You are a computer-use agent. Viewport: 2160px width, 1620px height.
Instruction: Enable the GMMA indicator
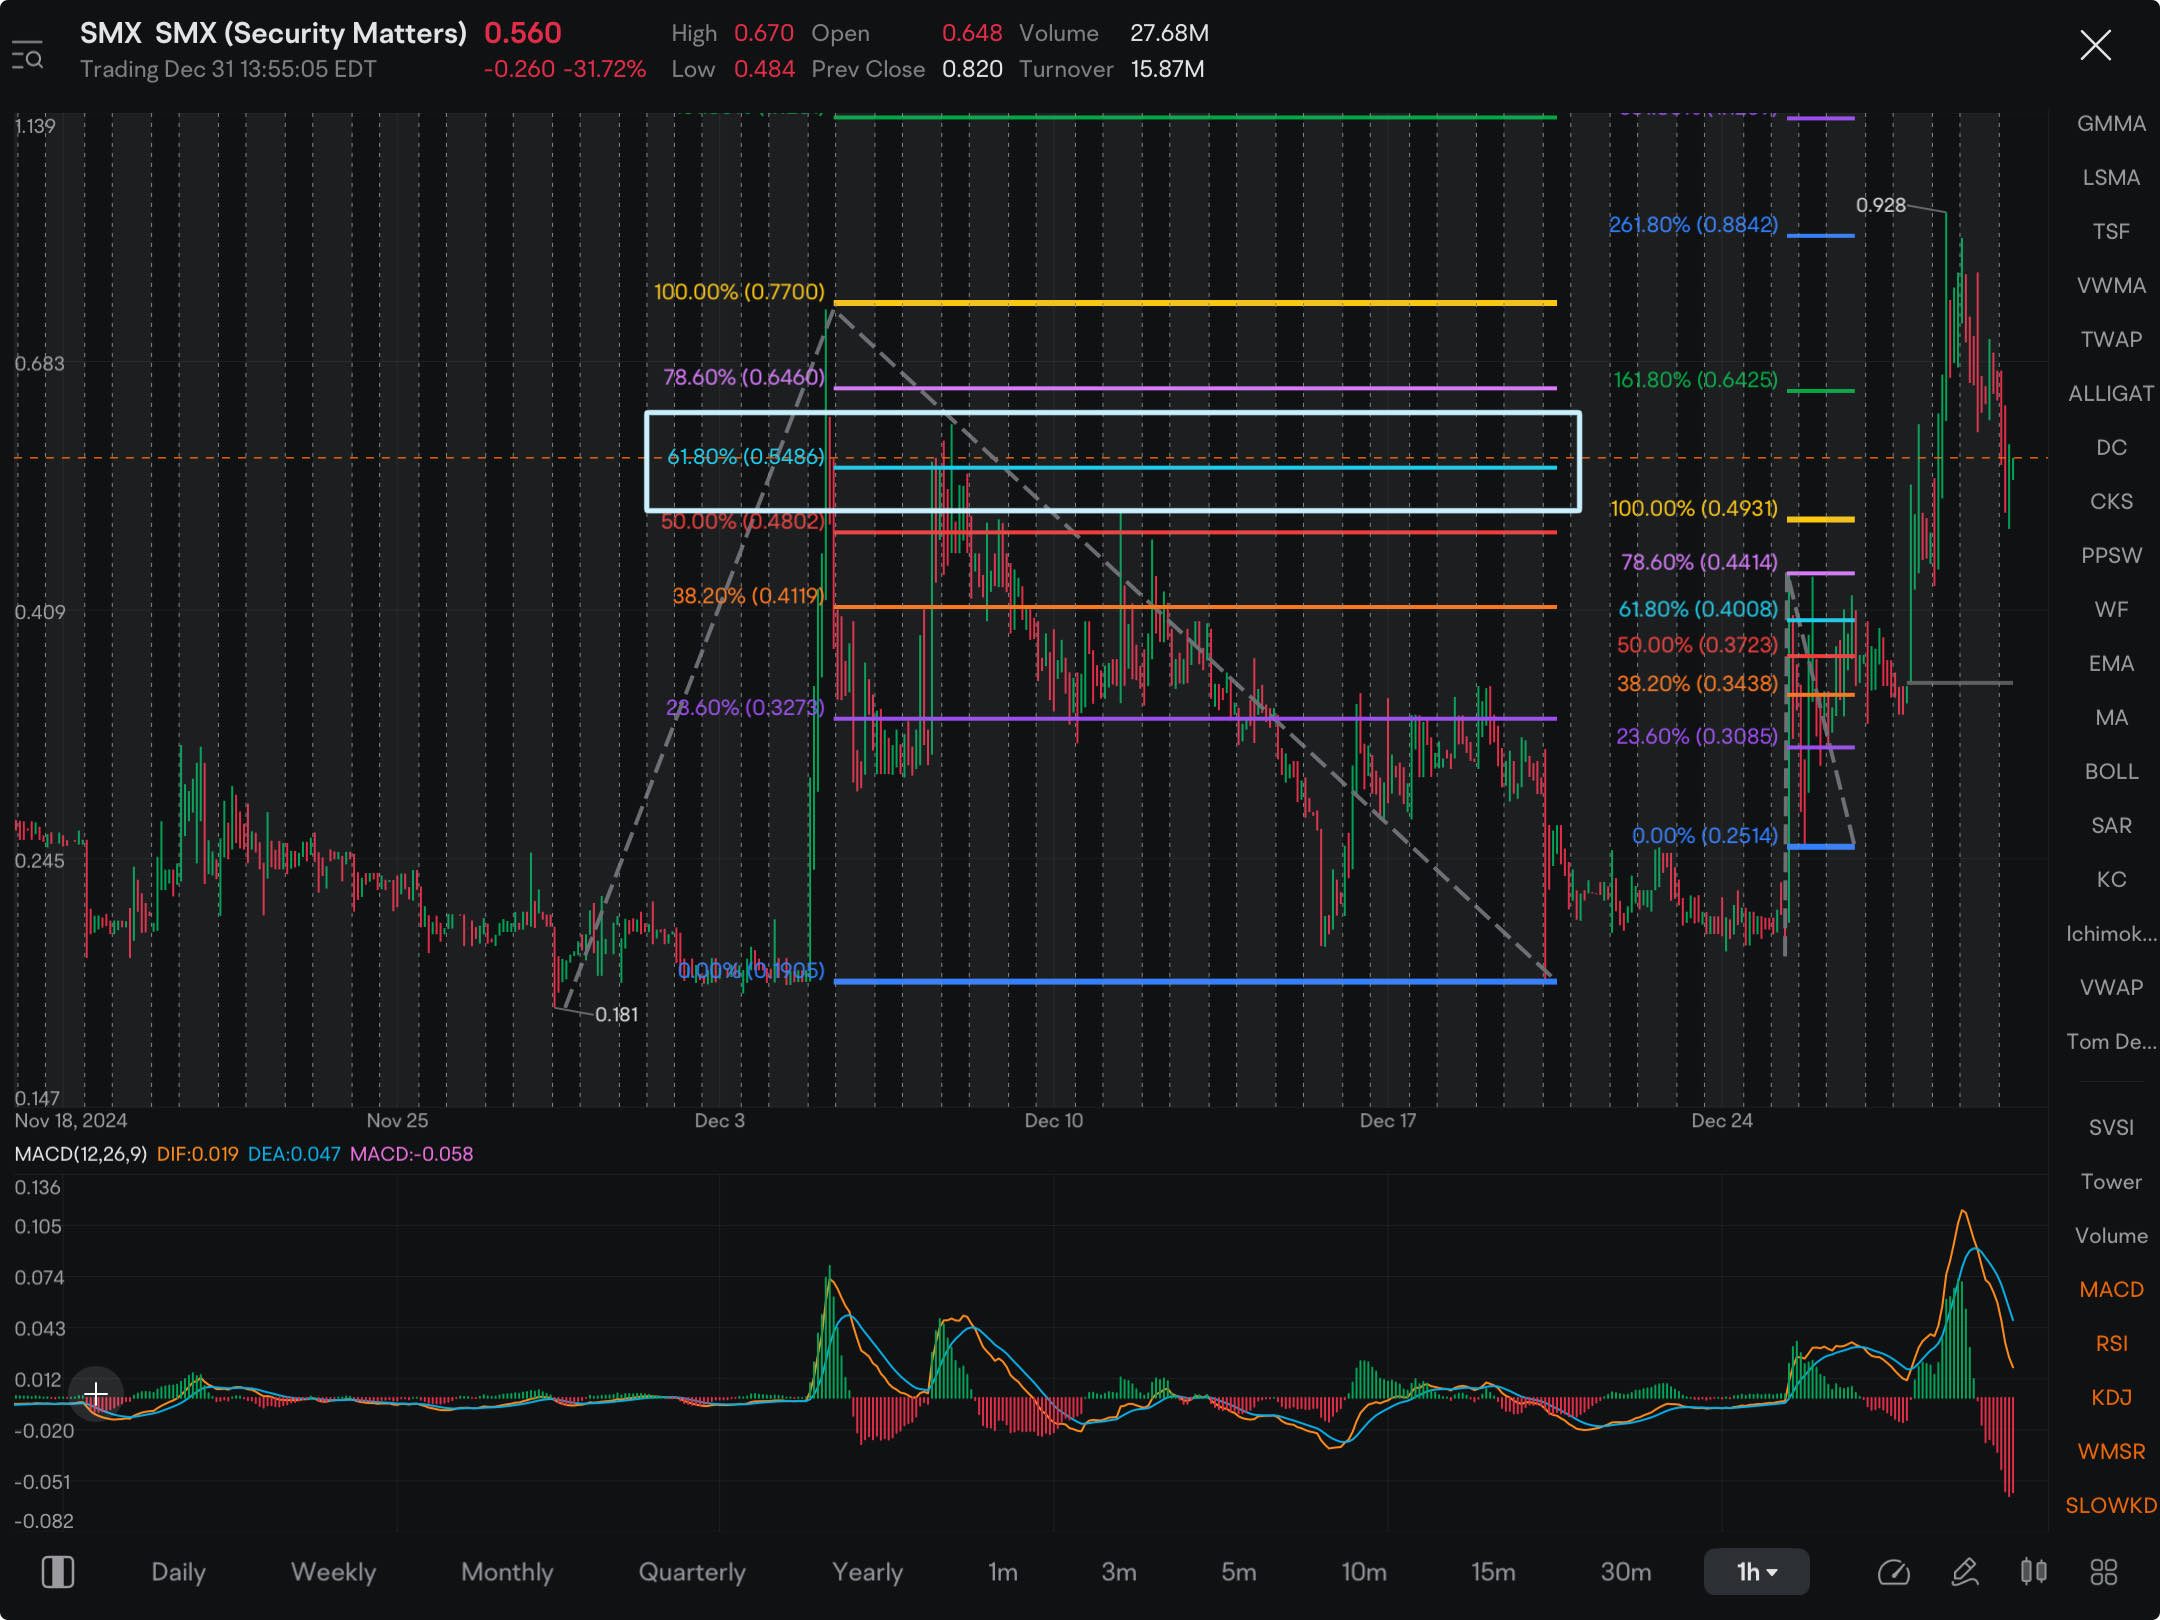[2111, 124]
